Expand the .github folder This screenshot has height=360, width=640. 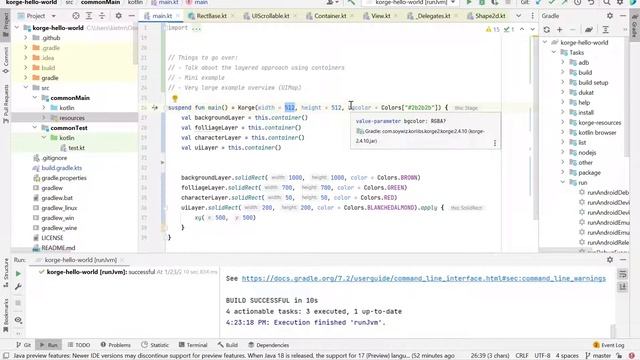pos(26,38)
